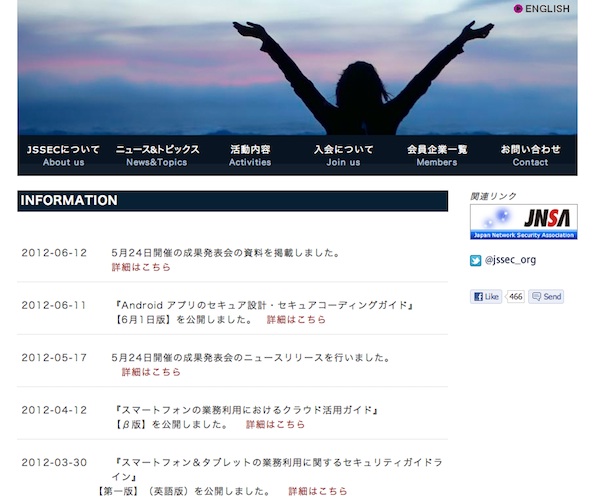600x502 pixels.
Task: Click the 466 like count bubble
Action: [x=515, y=297]
